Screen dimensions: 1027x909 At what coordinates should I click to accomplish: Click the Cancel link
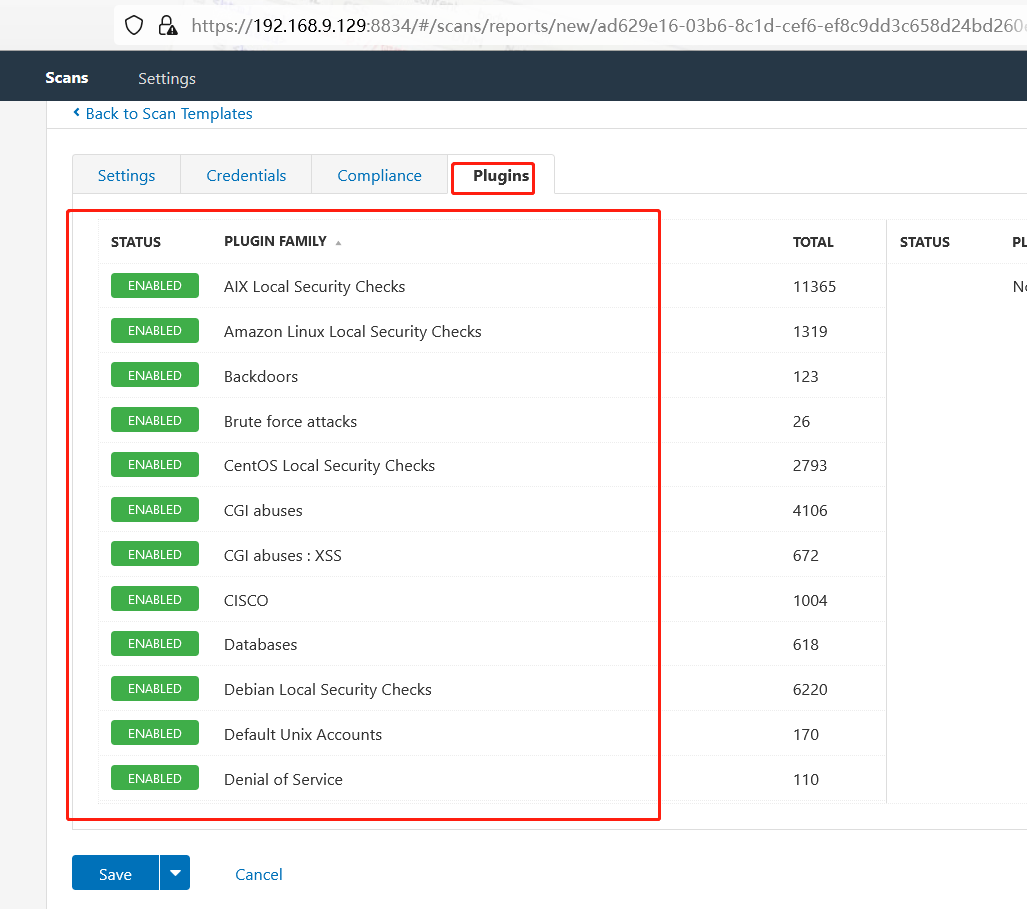[259, 874]
